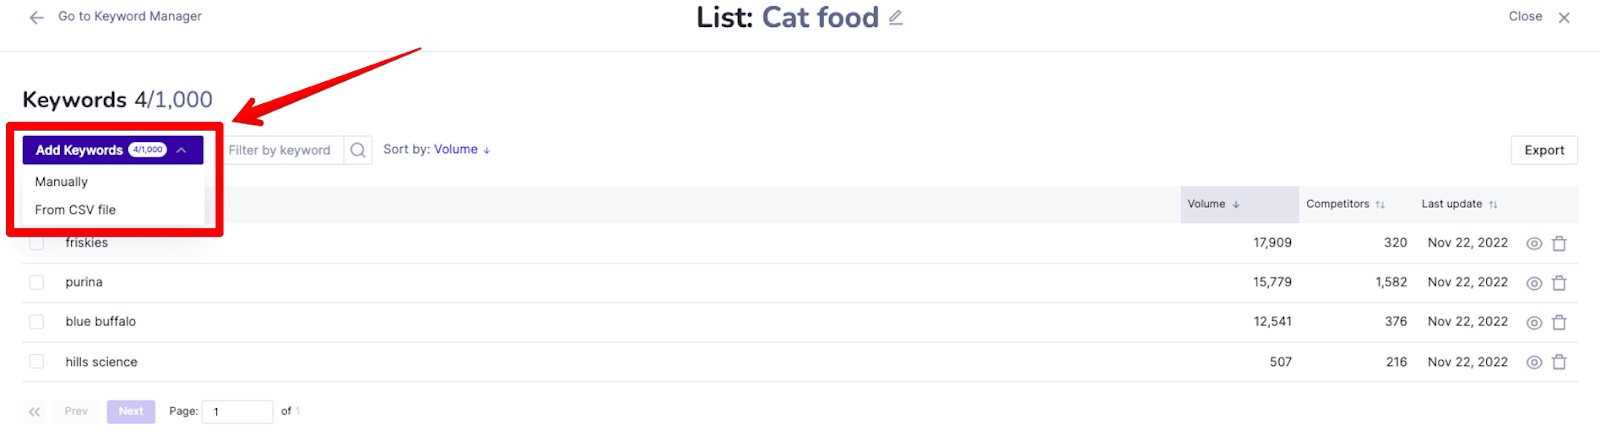Remove hills science using trash icon
The height and width of the screenshot is (441, 1600).
coord(1559,362)
